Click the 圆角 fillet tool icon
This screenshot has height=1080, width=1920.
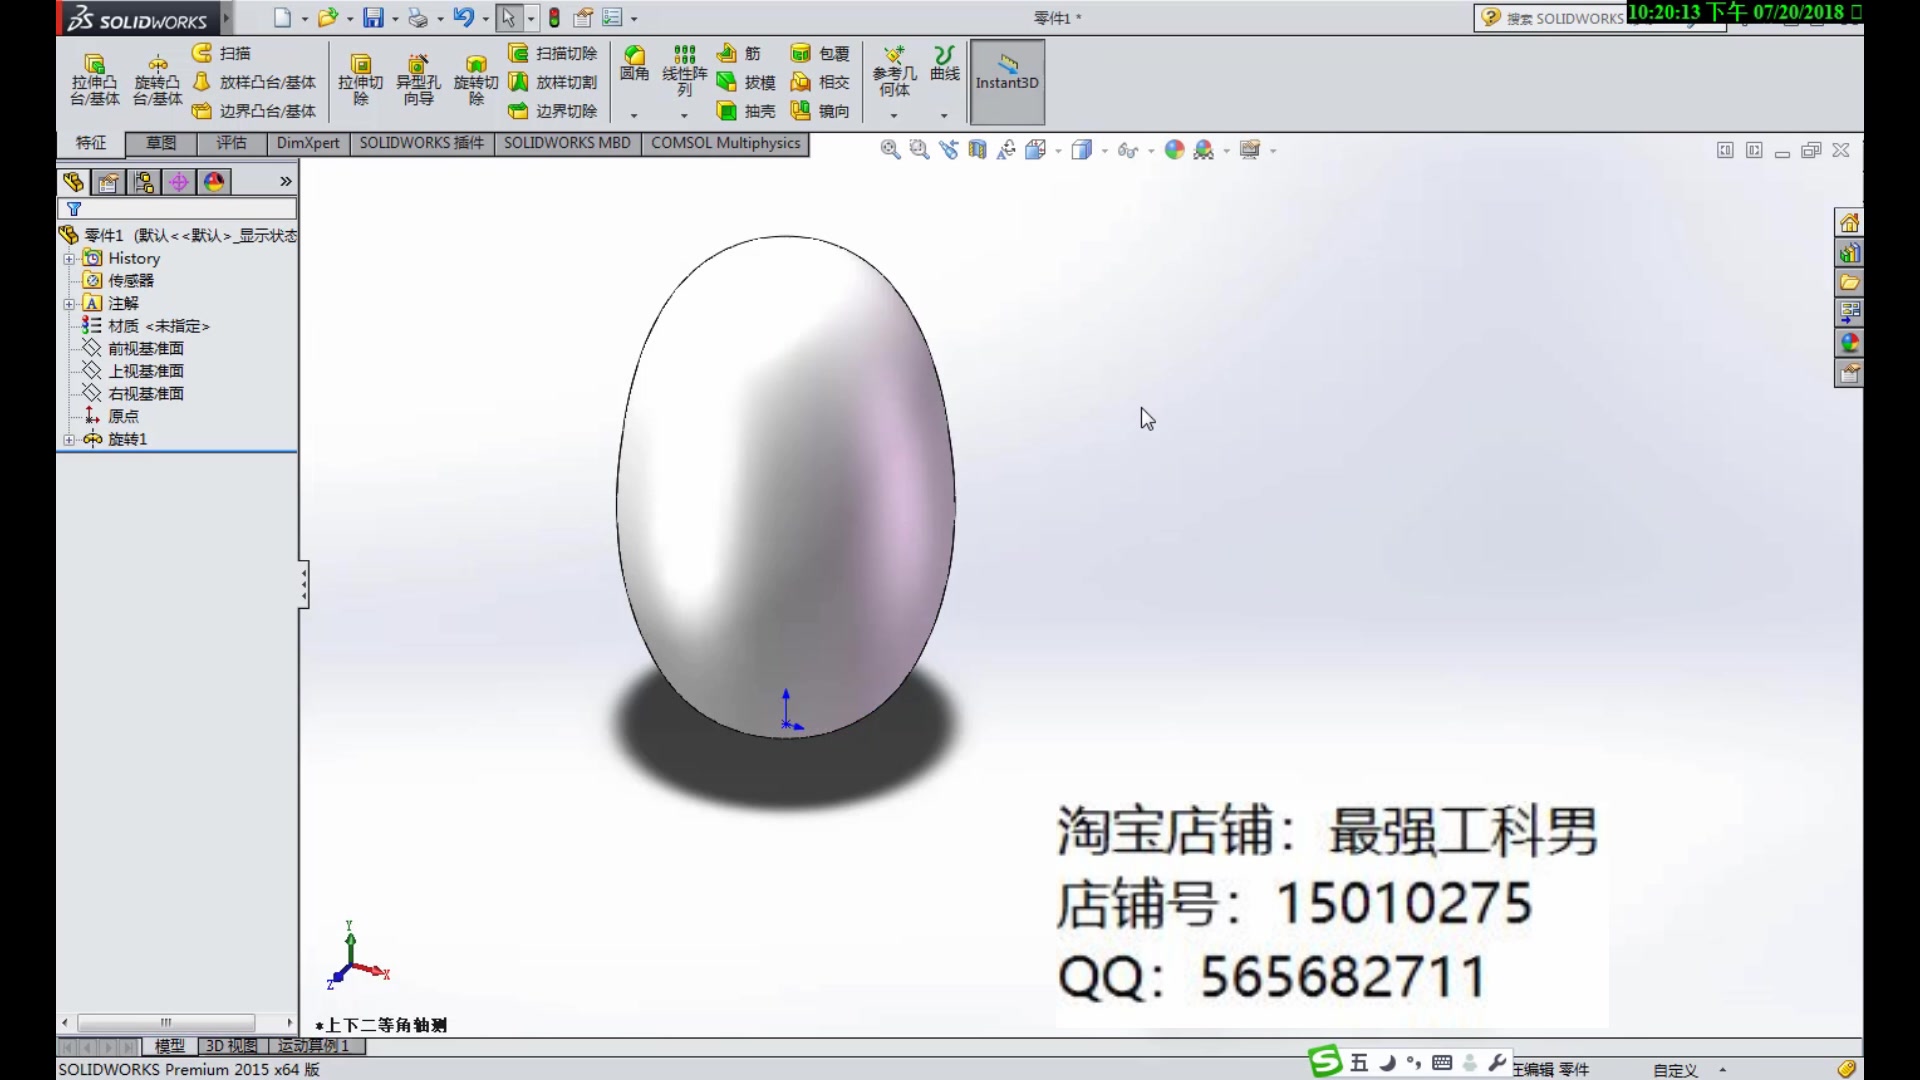[634, 62]
